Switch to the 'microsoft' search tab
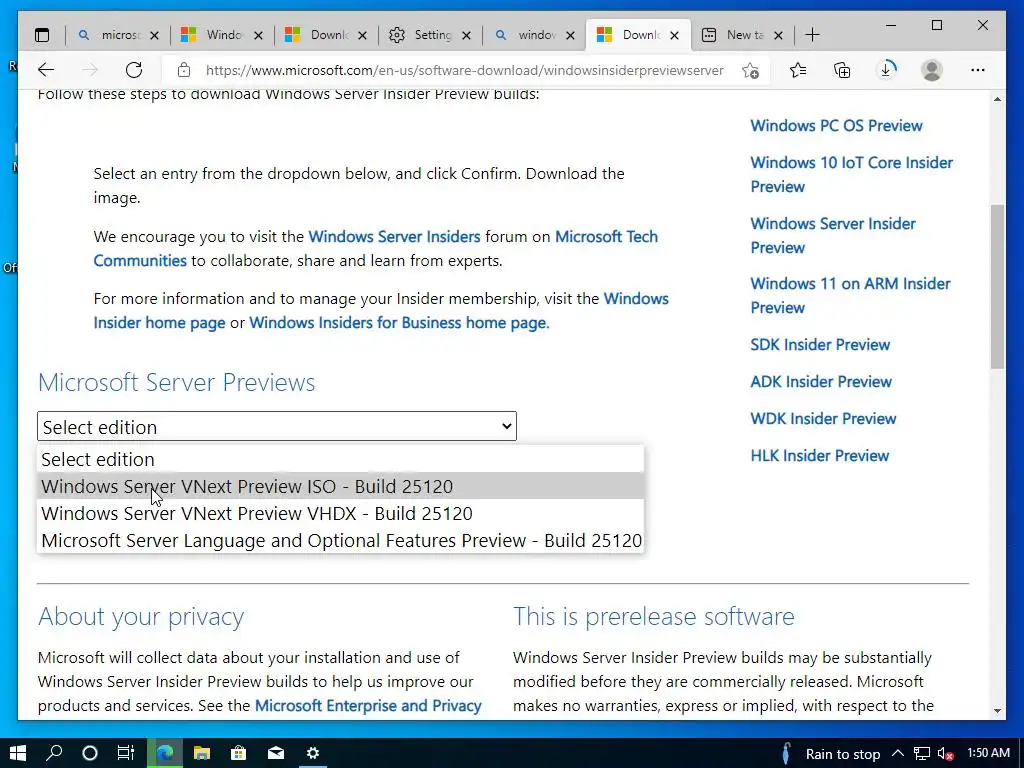Viewport: 1024px width, 768px height. (x=118, y=35)
